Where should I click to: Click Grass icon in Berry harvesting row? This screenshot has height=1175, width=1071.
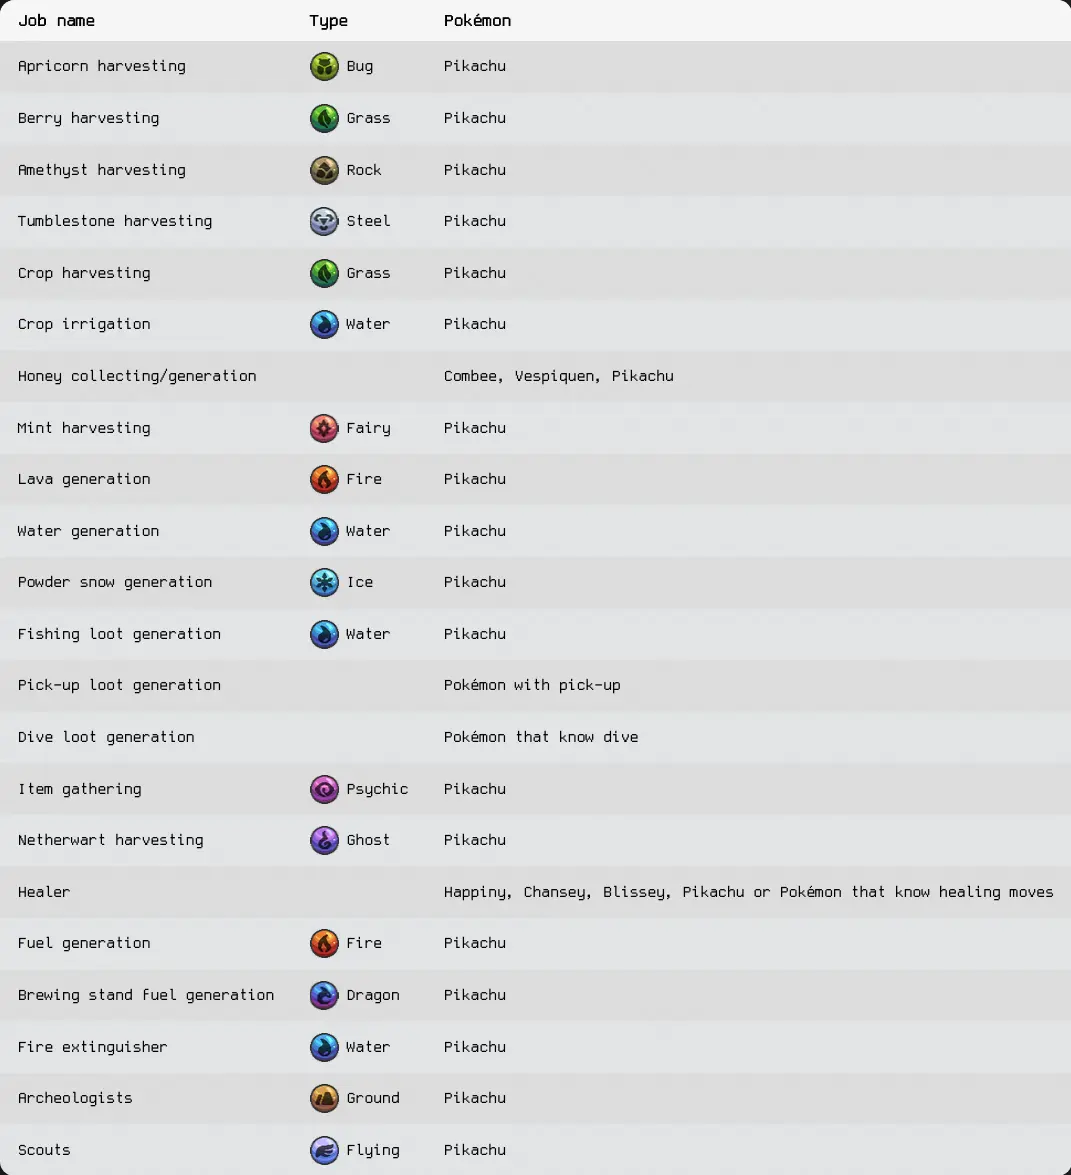pos(324,118)
